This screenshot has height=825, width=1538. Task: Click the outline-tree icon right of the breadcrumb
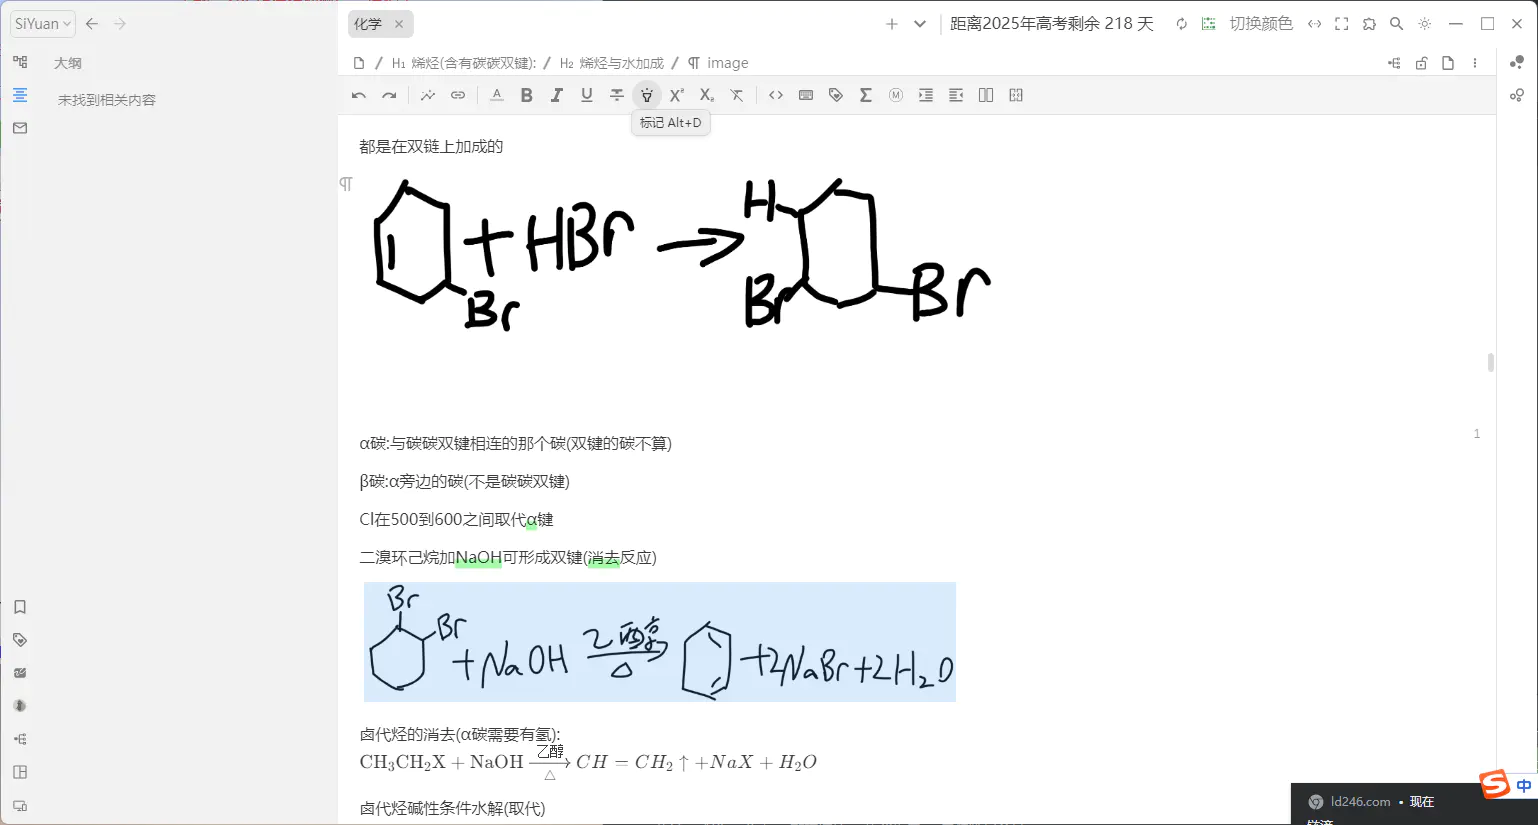(1394, 63)
